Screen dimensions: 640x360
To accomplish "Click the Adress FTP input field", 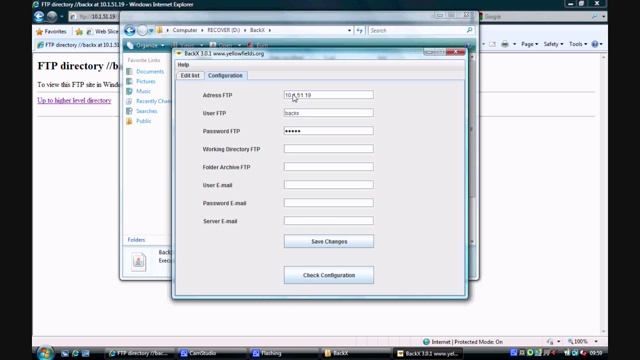I will pos(329,95).
